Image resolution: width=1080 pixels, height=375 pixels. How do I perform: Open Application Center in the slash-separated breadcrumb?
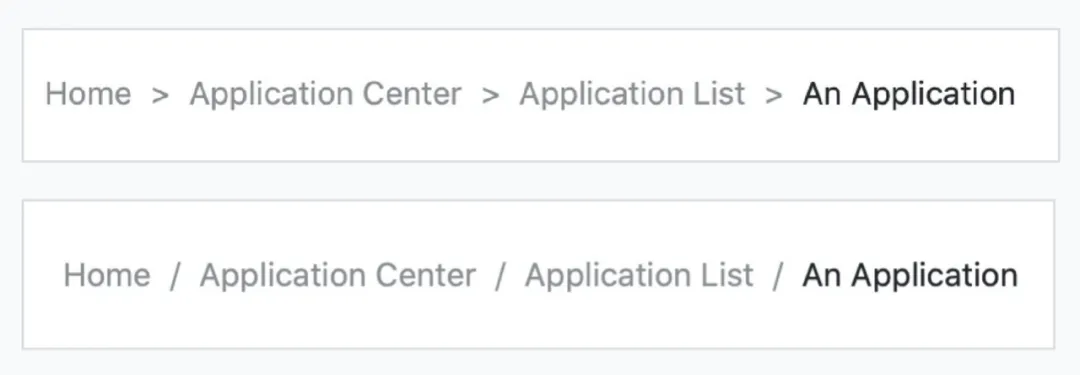coord(338,275)
